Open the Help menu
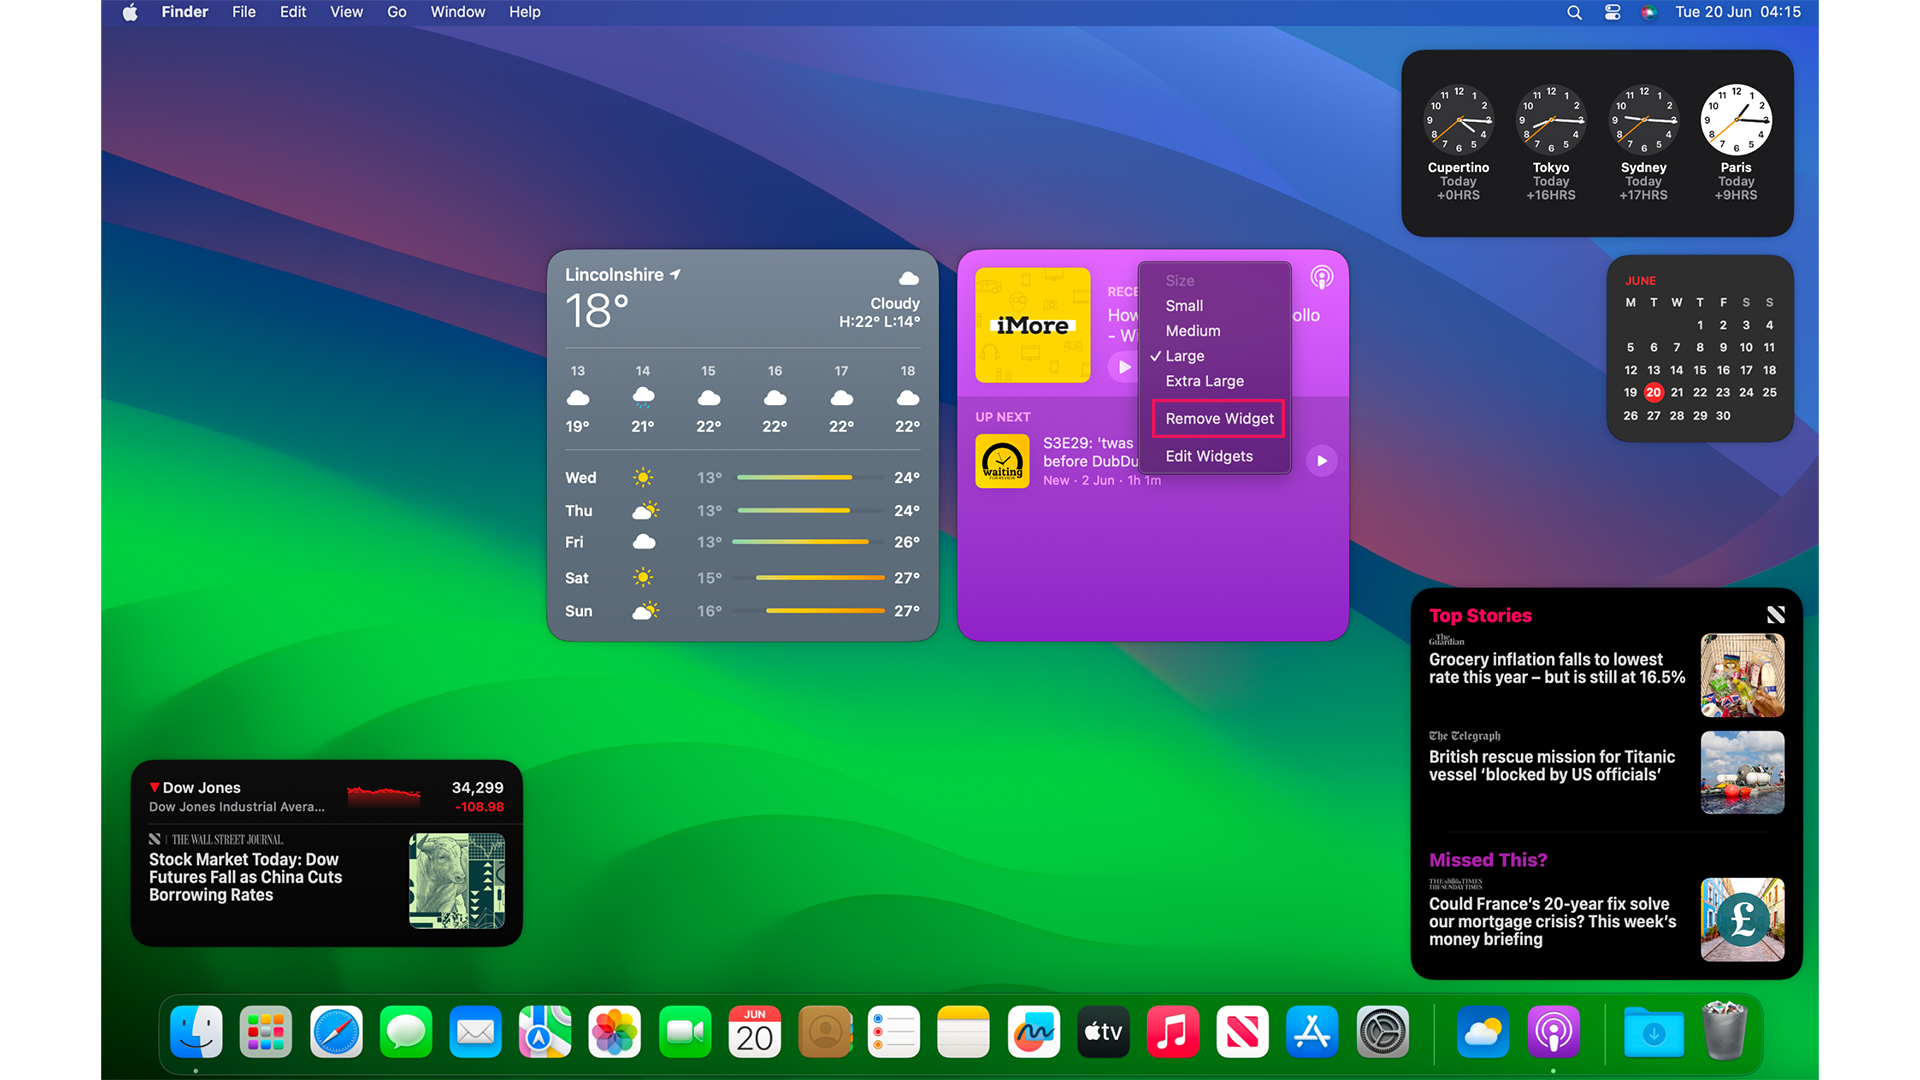1920x1080 pixels. [x=524, y=12]
